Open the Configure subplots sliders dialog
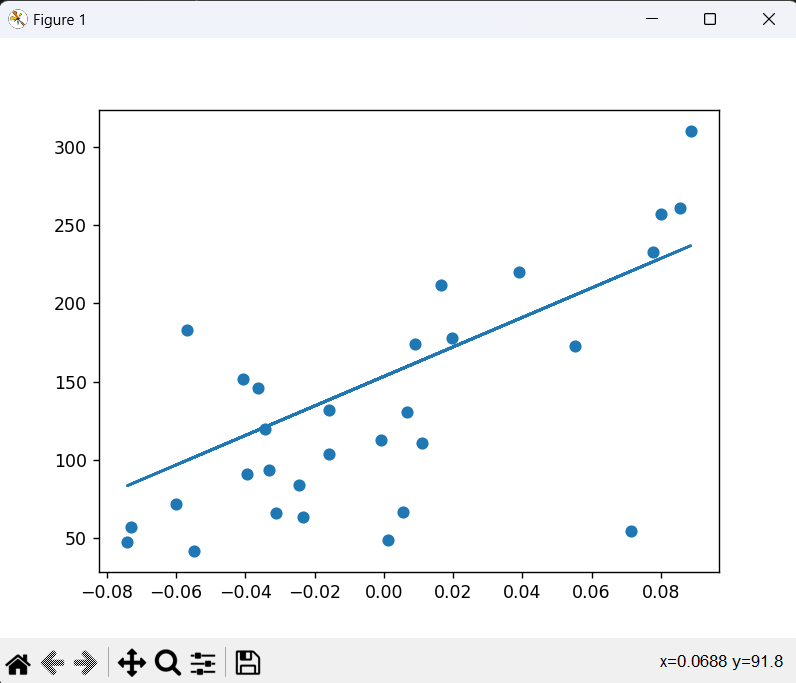This screenshot has width=796, height=683. click(x=203, y=662)
